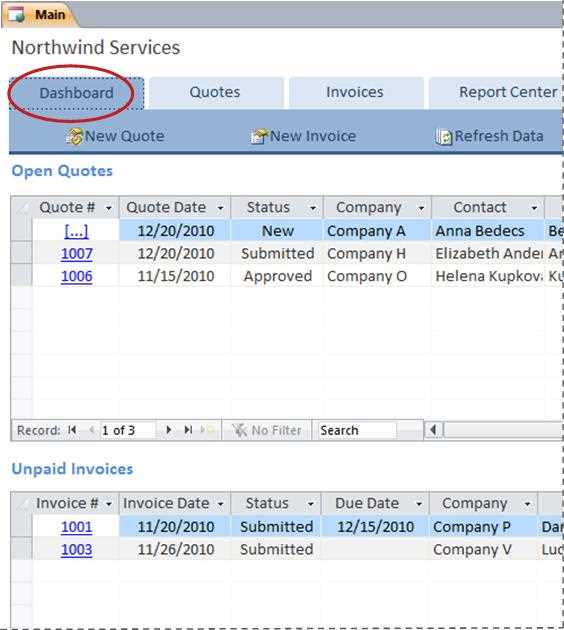Click the New Invoice icon
Screen dimensions: 564x630
point(259,137)
